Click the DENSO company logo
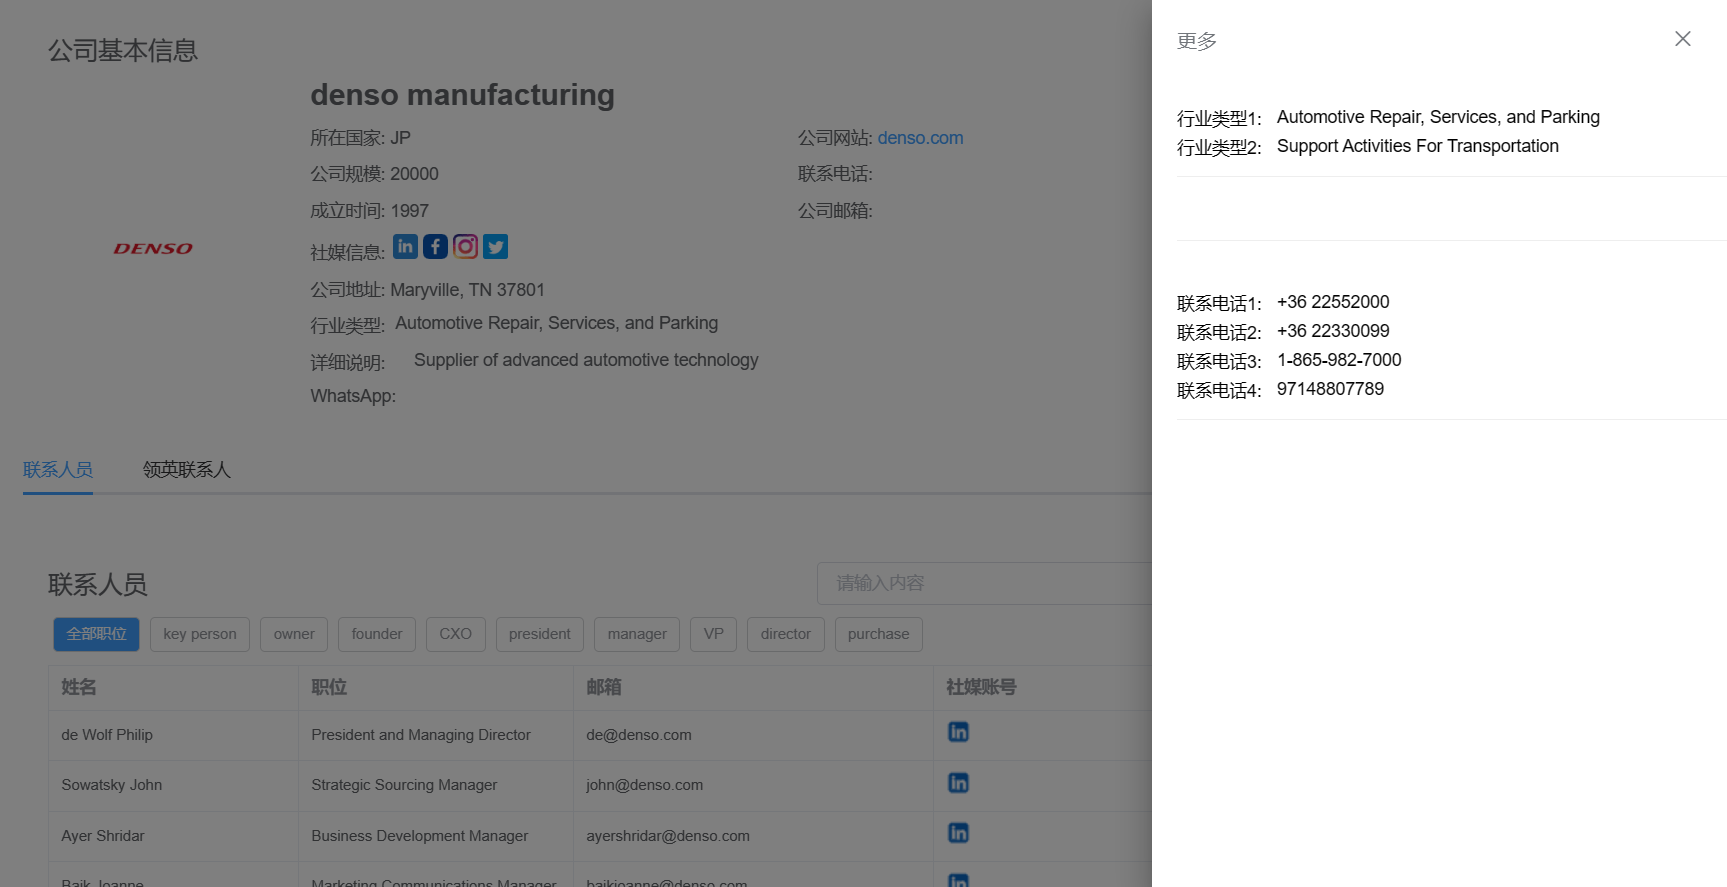The height and width of the screenshot is (887, 1727). (153, 248)
